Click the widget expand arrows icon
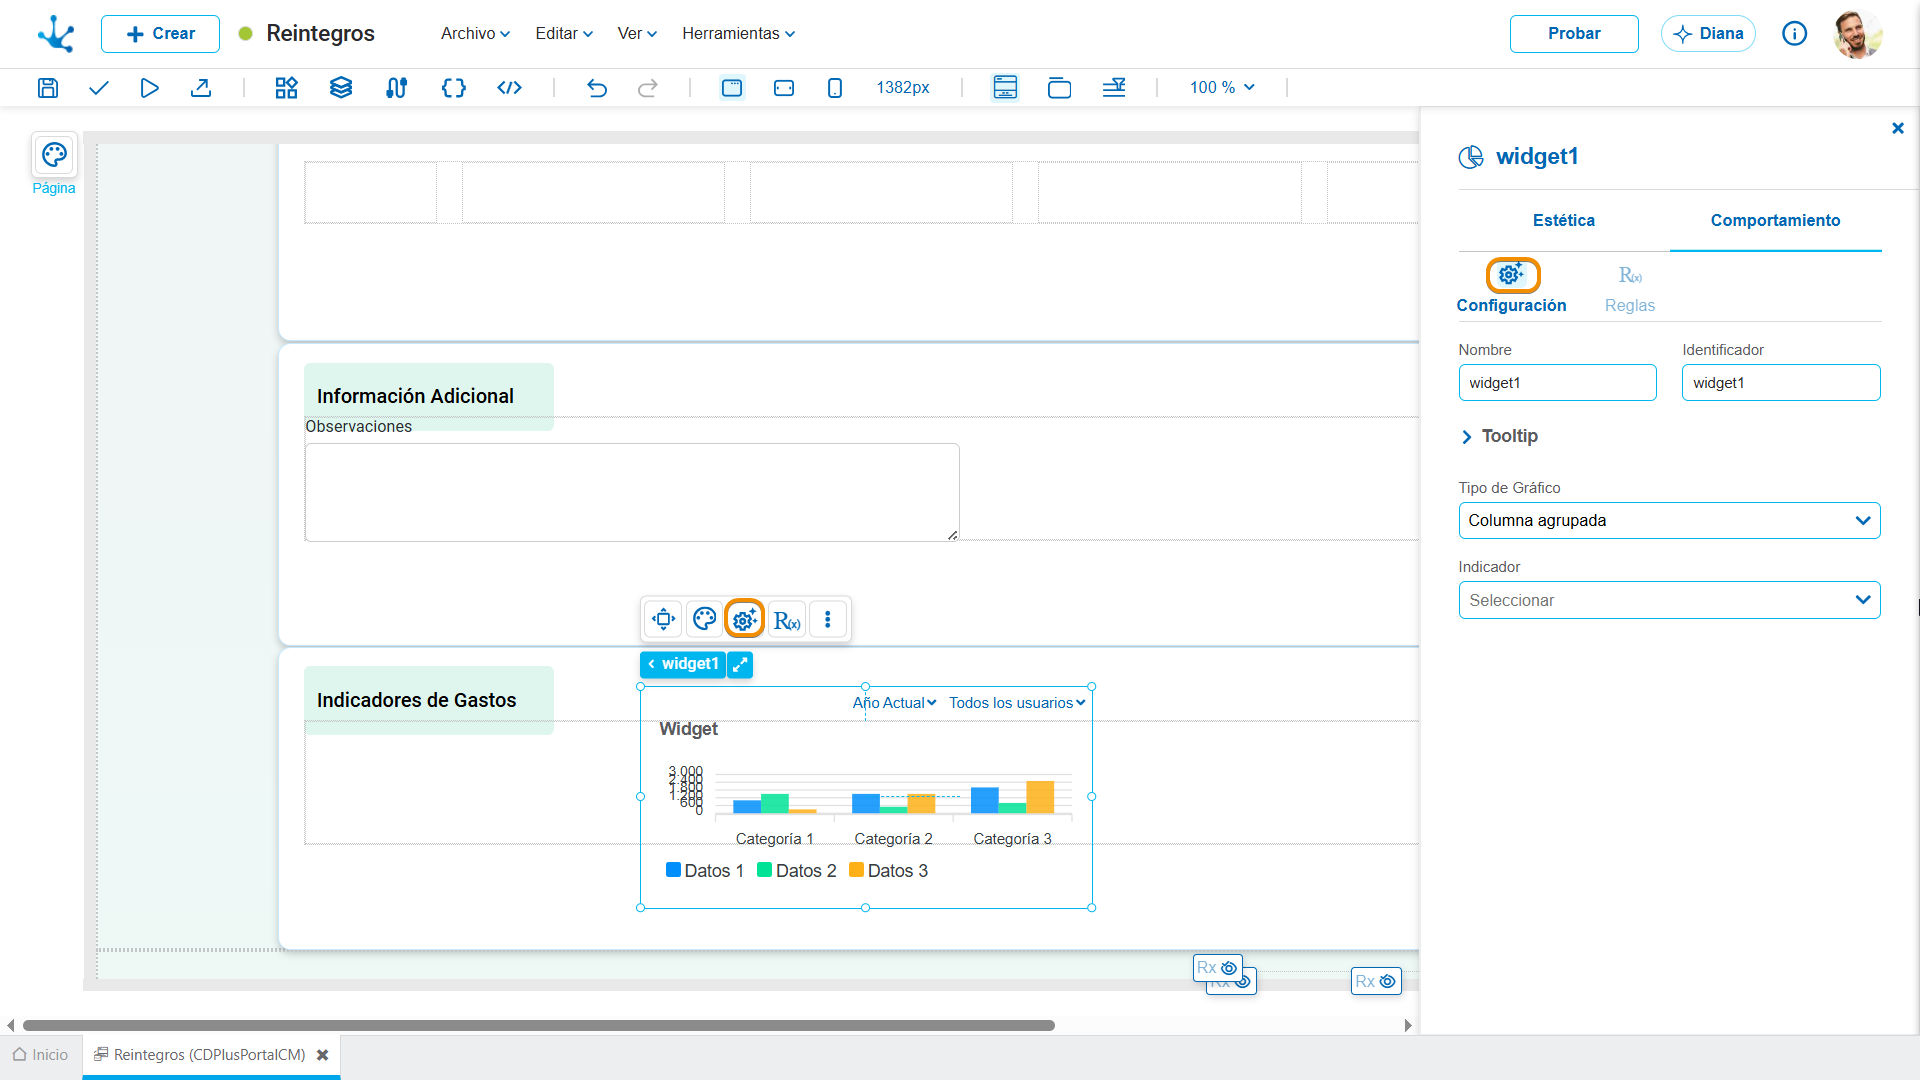The image size is (1920, 1080). coord(740,664)
